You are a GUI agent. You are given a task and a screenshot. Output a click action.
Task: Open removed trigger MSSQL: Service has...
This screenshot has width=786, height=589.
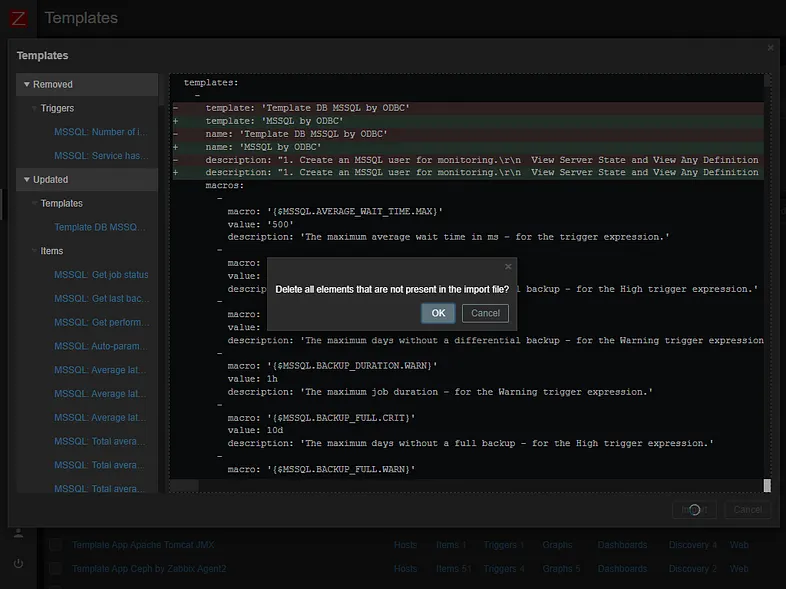click(101, 156)
